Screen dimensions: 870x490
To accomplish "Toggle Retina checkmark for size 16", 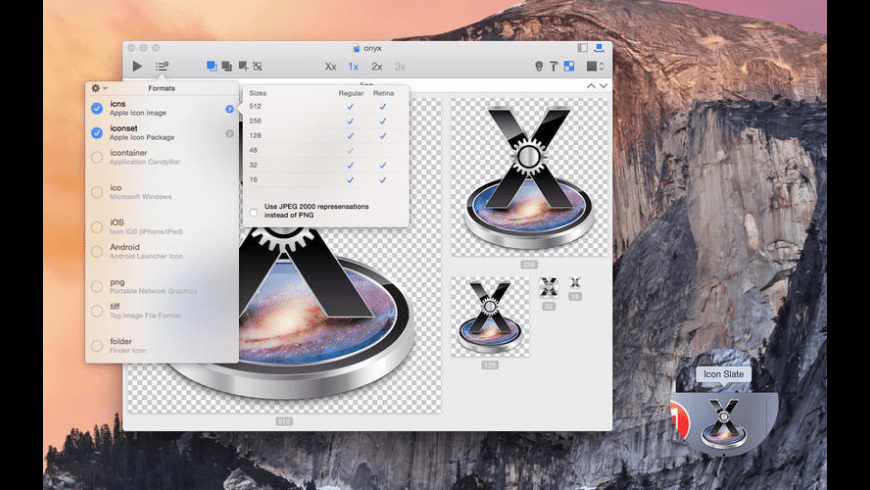I will pos(383,180).
